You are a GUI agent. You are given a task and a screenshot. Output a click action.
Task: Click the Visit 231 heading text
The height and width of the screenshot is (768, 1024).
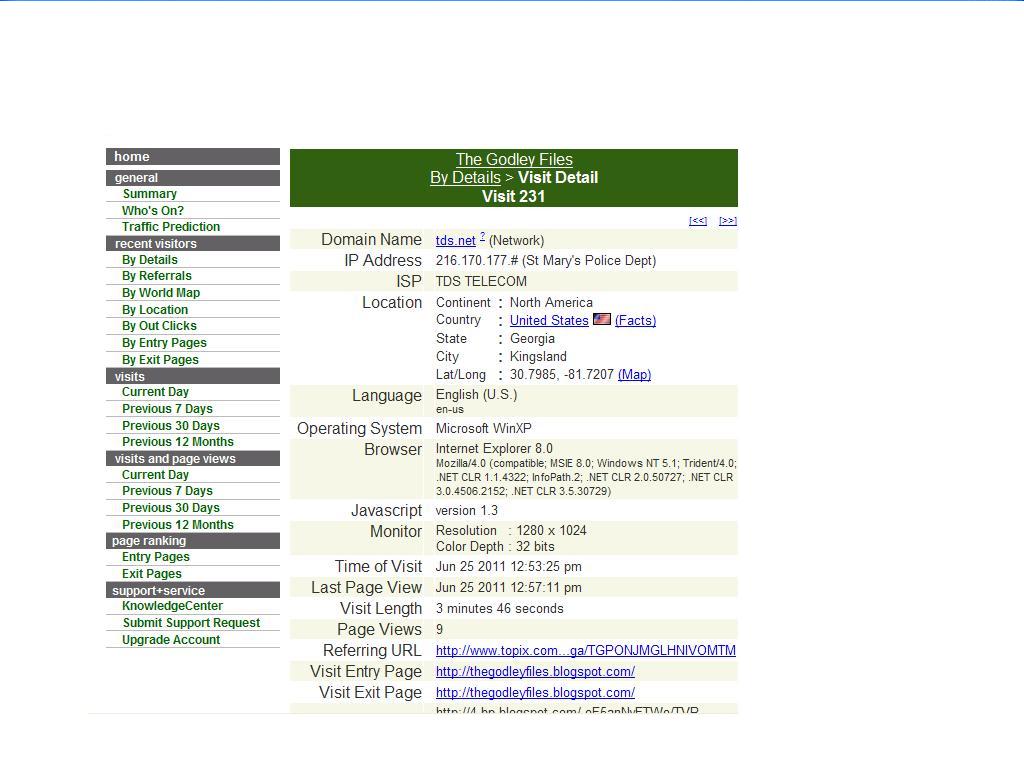coord(513,197)
